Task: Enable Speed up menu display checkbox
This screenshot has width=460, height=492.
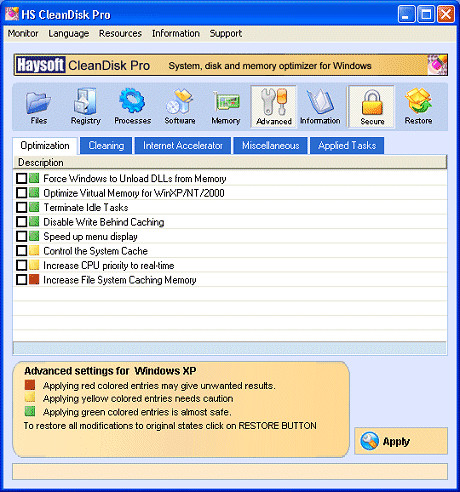Action: pyautogui.click(x=22, y=236)
